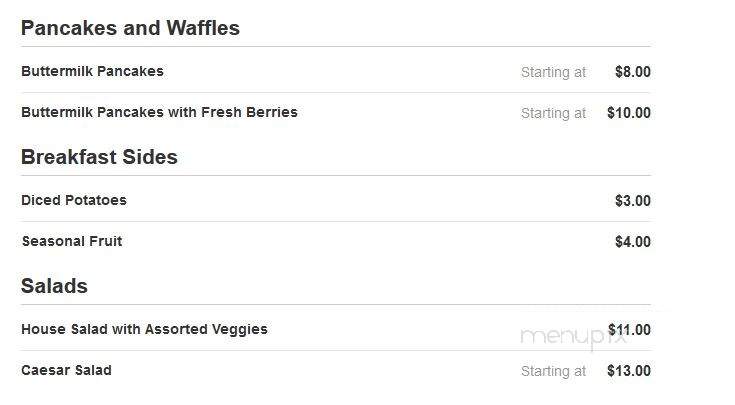Screen dimensions: 735x405
Task: Click the $8.00 Buttermilk Pancakes price
Action: 633,72
